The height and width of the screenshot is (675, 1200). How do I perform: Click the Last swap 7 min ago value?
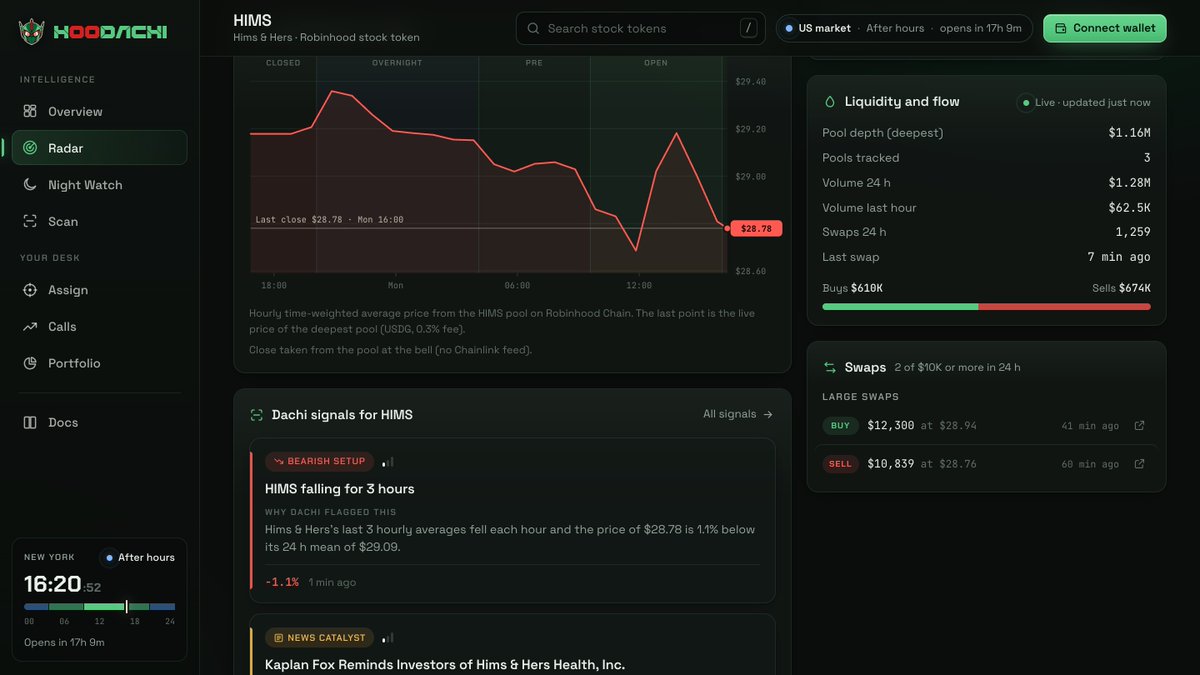click(x=1118, y=257)
